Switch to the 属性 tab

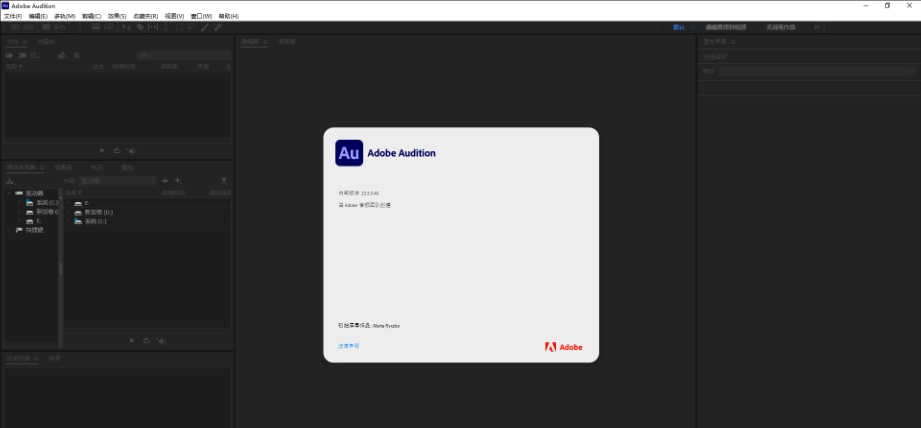click(x=127, y=167)
